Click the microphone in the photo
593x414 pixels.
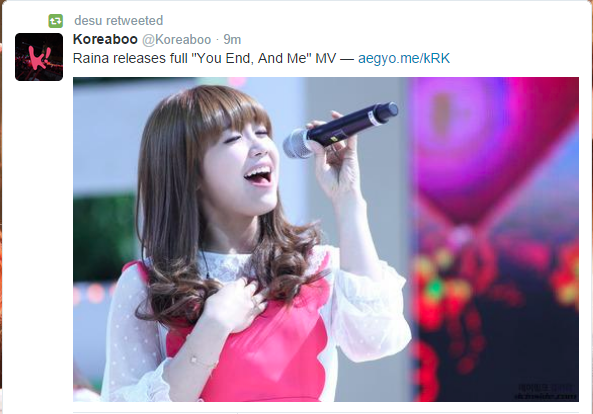[x=340, y=130]
